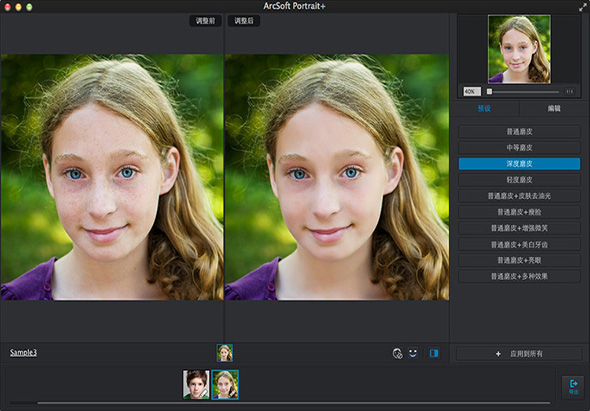This screenshot has width=590, height=411.
Task: Click the fit-to-window icon beside zoom slider
Action: [x=570, y=91]
